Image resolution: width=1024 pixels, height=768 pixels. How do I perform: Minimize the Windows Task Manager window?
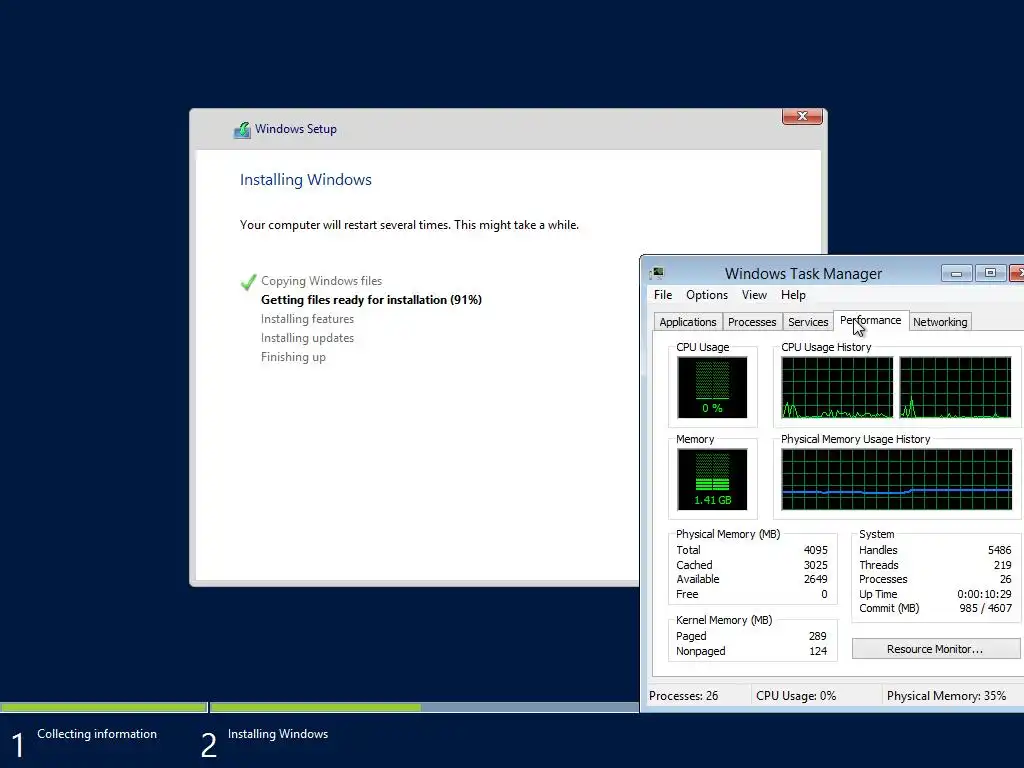[x=957, y=273]
